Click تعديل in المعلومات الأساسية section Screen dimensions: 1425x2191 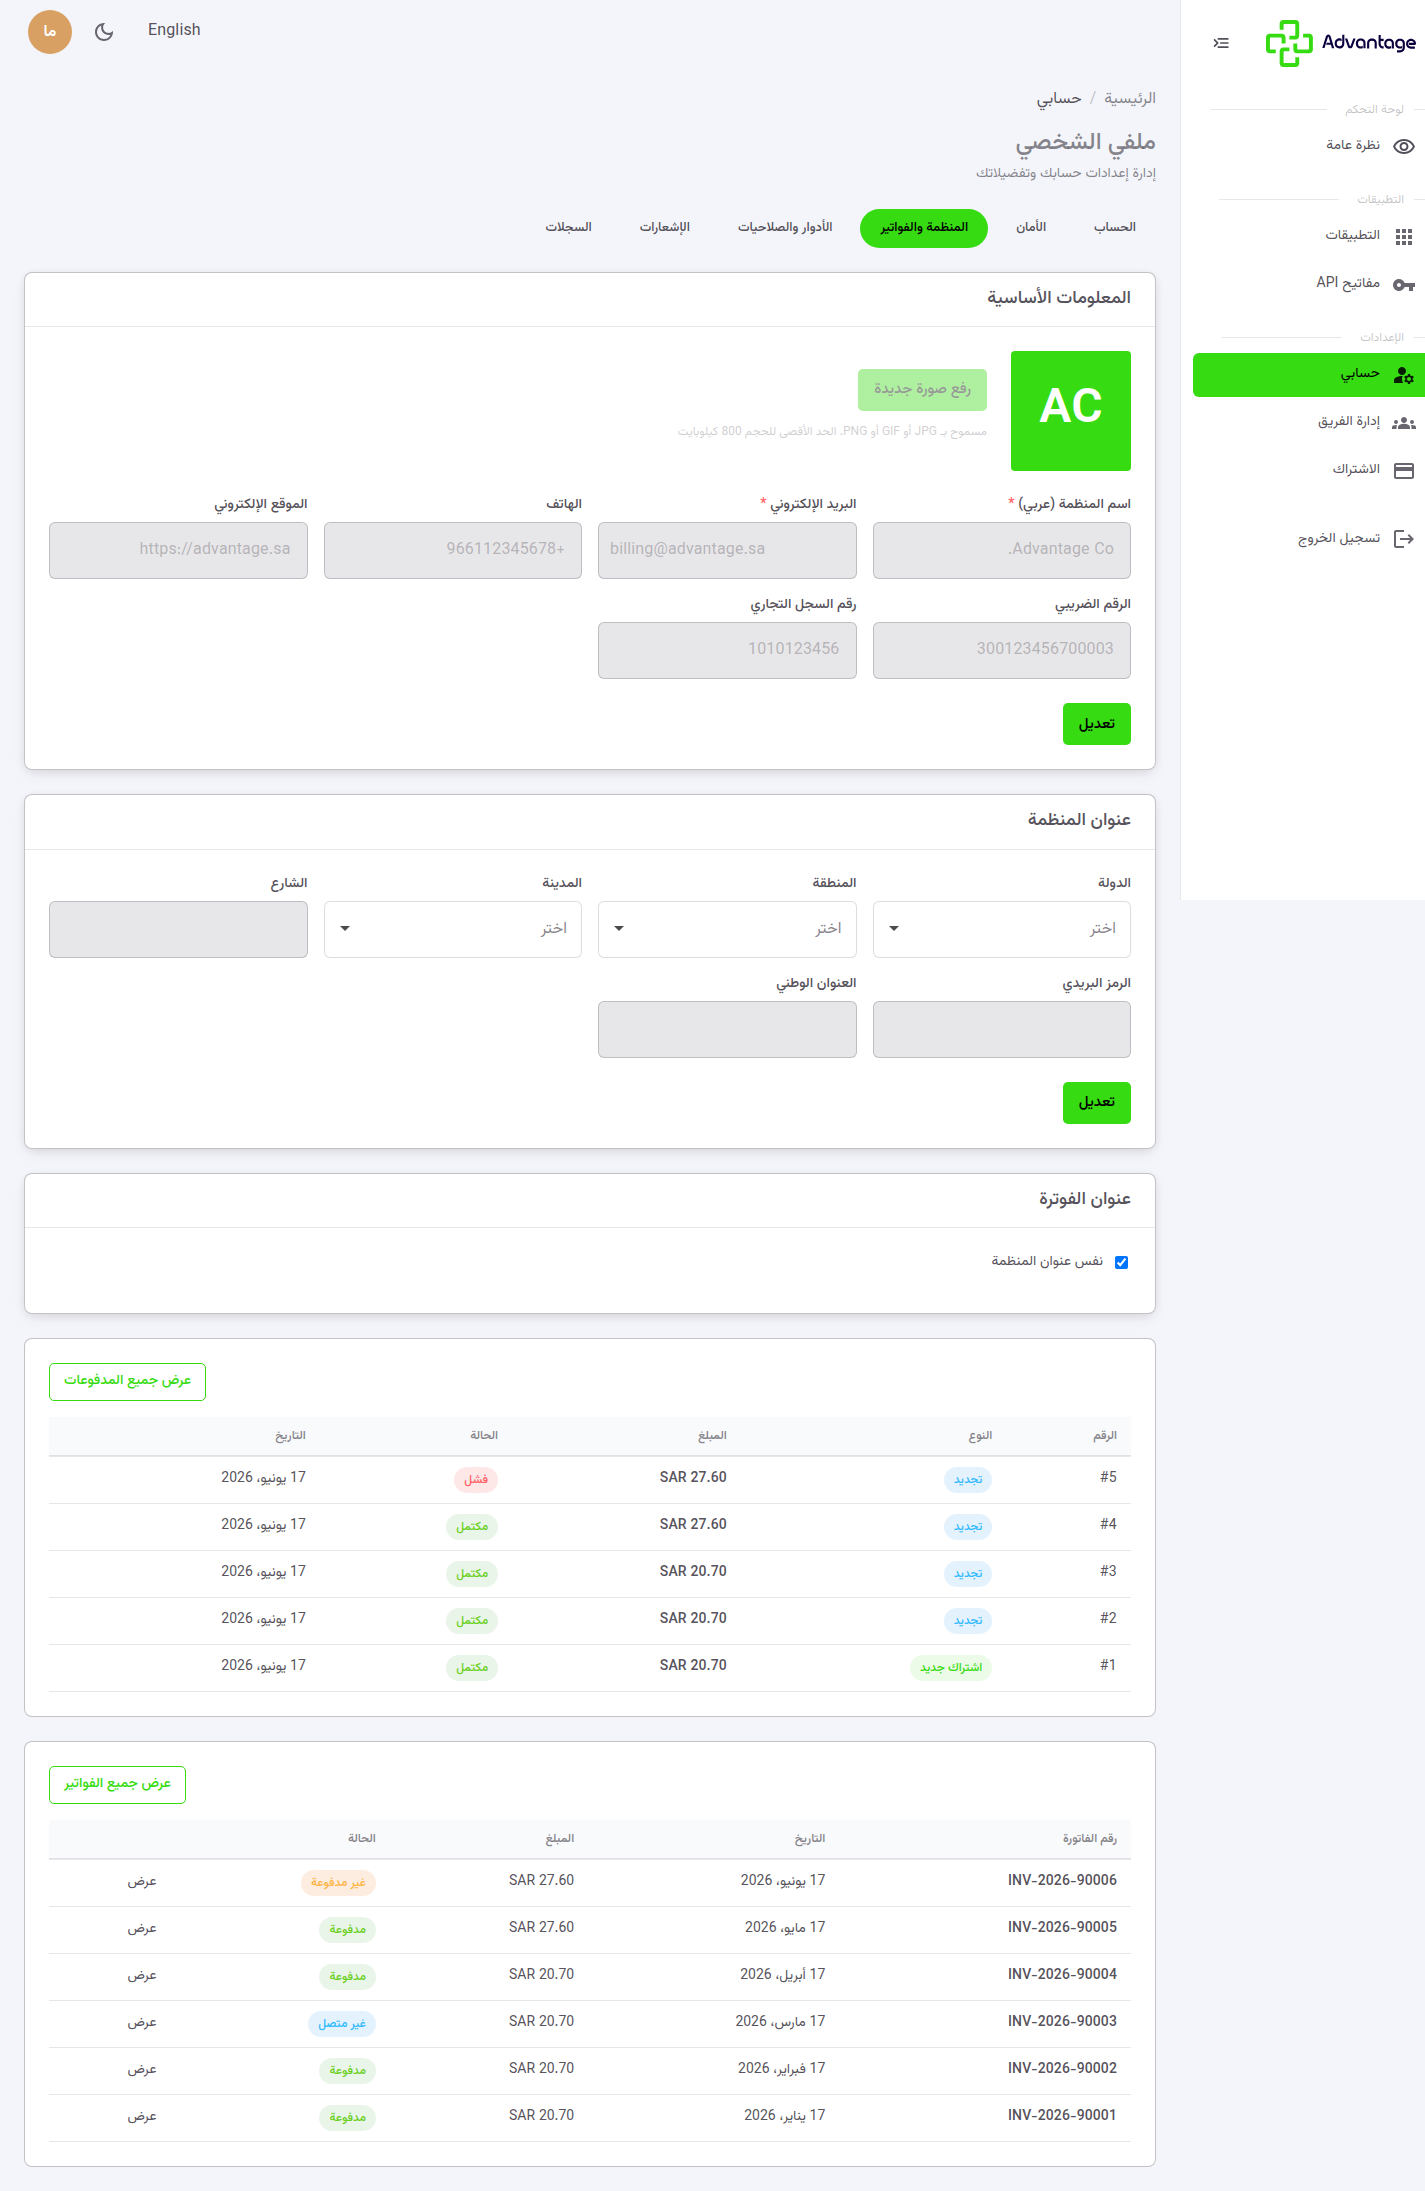click(x=1097, y=724)
